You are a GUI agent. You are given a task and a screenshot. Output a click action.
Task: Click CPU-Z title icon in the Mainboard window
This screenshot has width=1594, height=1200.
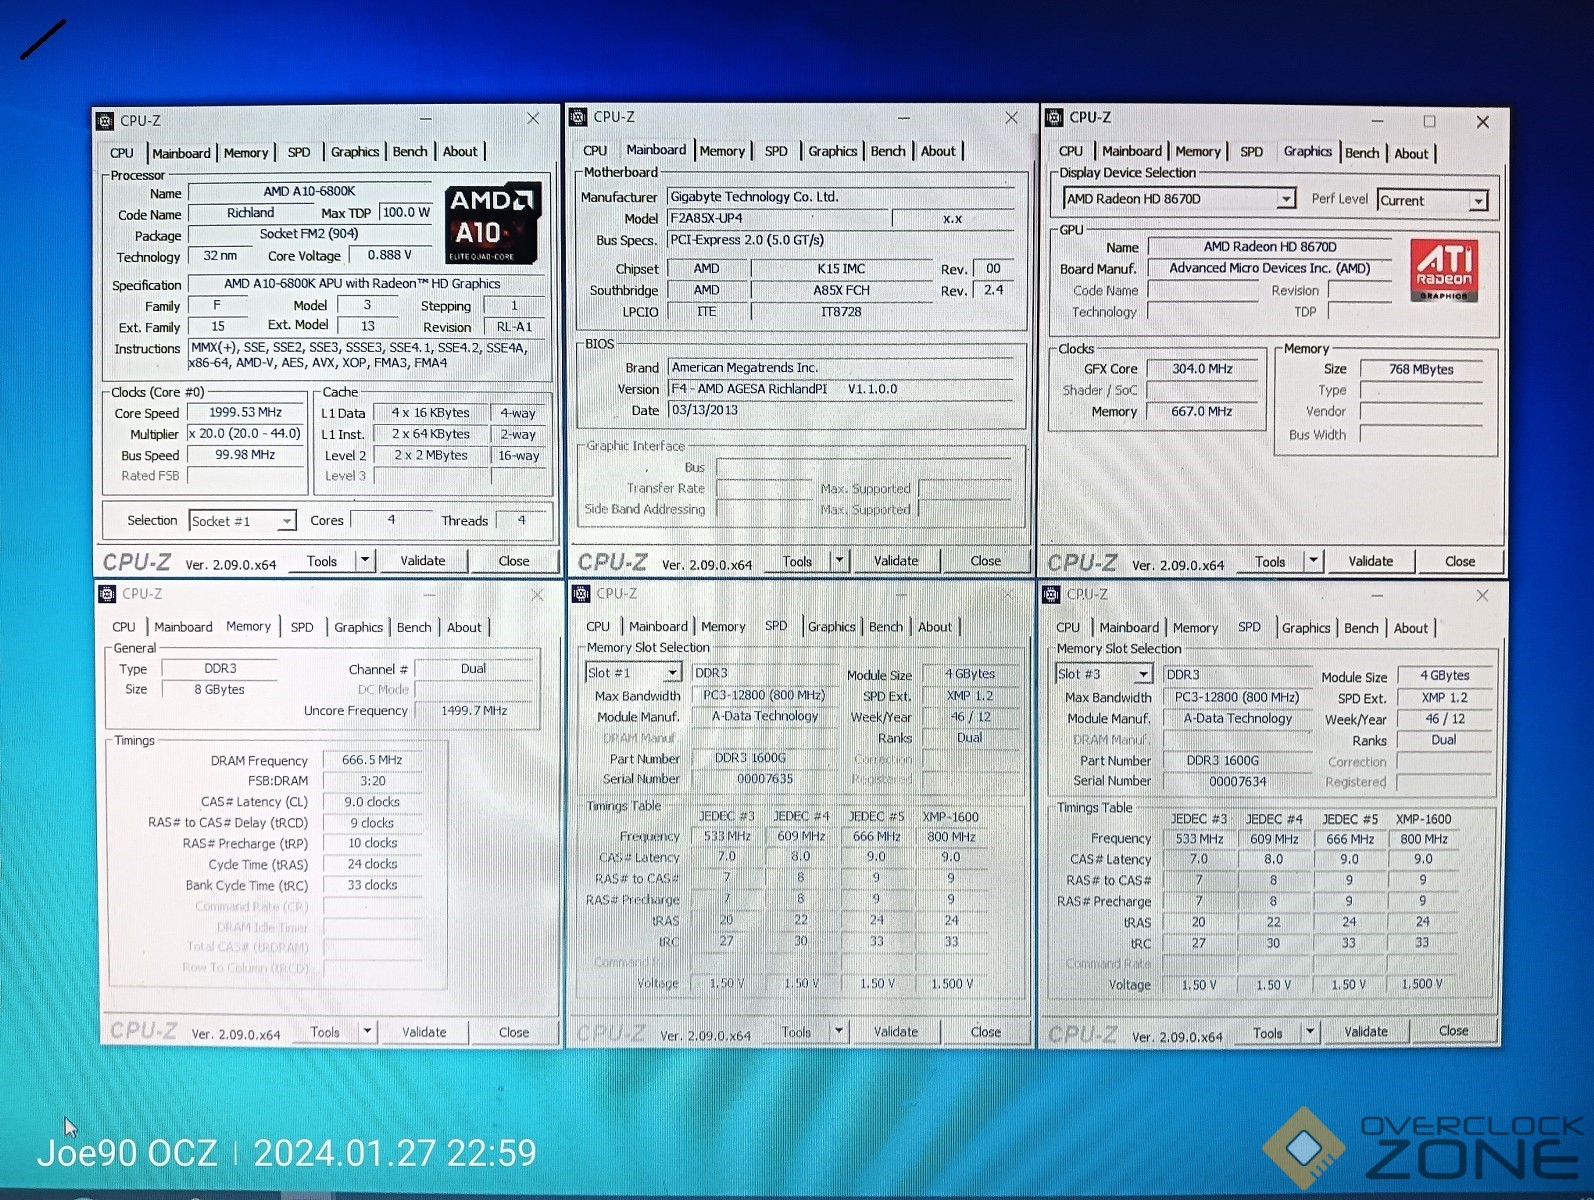coord(578,117)
